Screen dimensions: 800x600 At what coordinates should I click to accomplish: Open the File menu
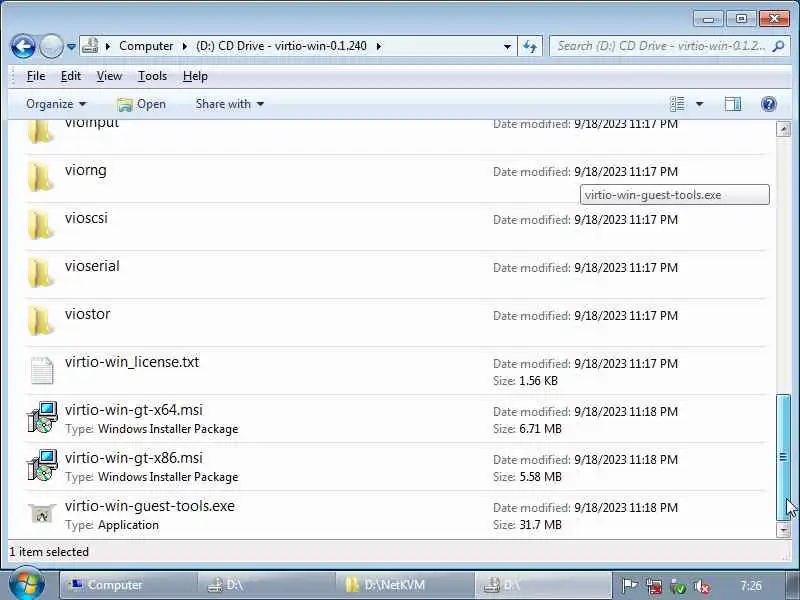[x=36, y=76]
